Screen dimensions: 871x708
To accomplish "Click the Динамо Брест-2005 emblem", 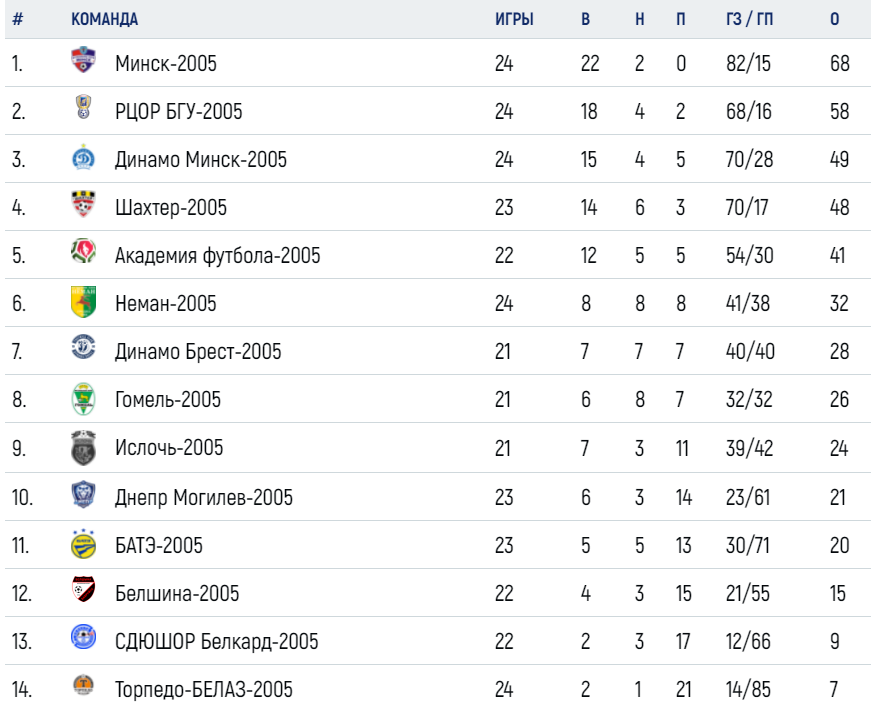I will (x=83, y=348).
